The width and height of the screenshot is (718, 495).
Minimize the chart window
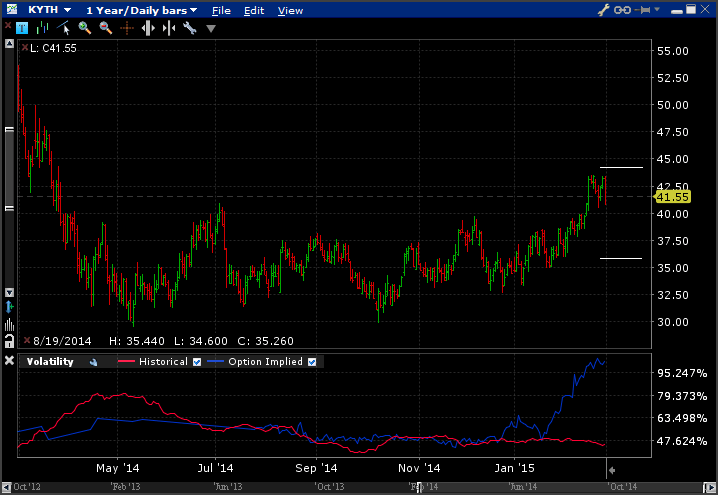coord(678,10)
